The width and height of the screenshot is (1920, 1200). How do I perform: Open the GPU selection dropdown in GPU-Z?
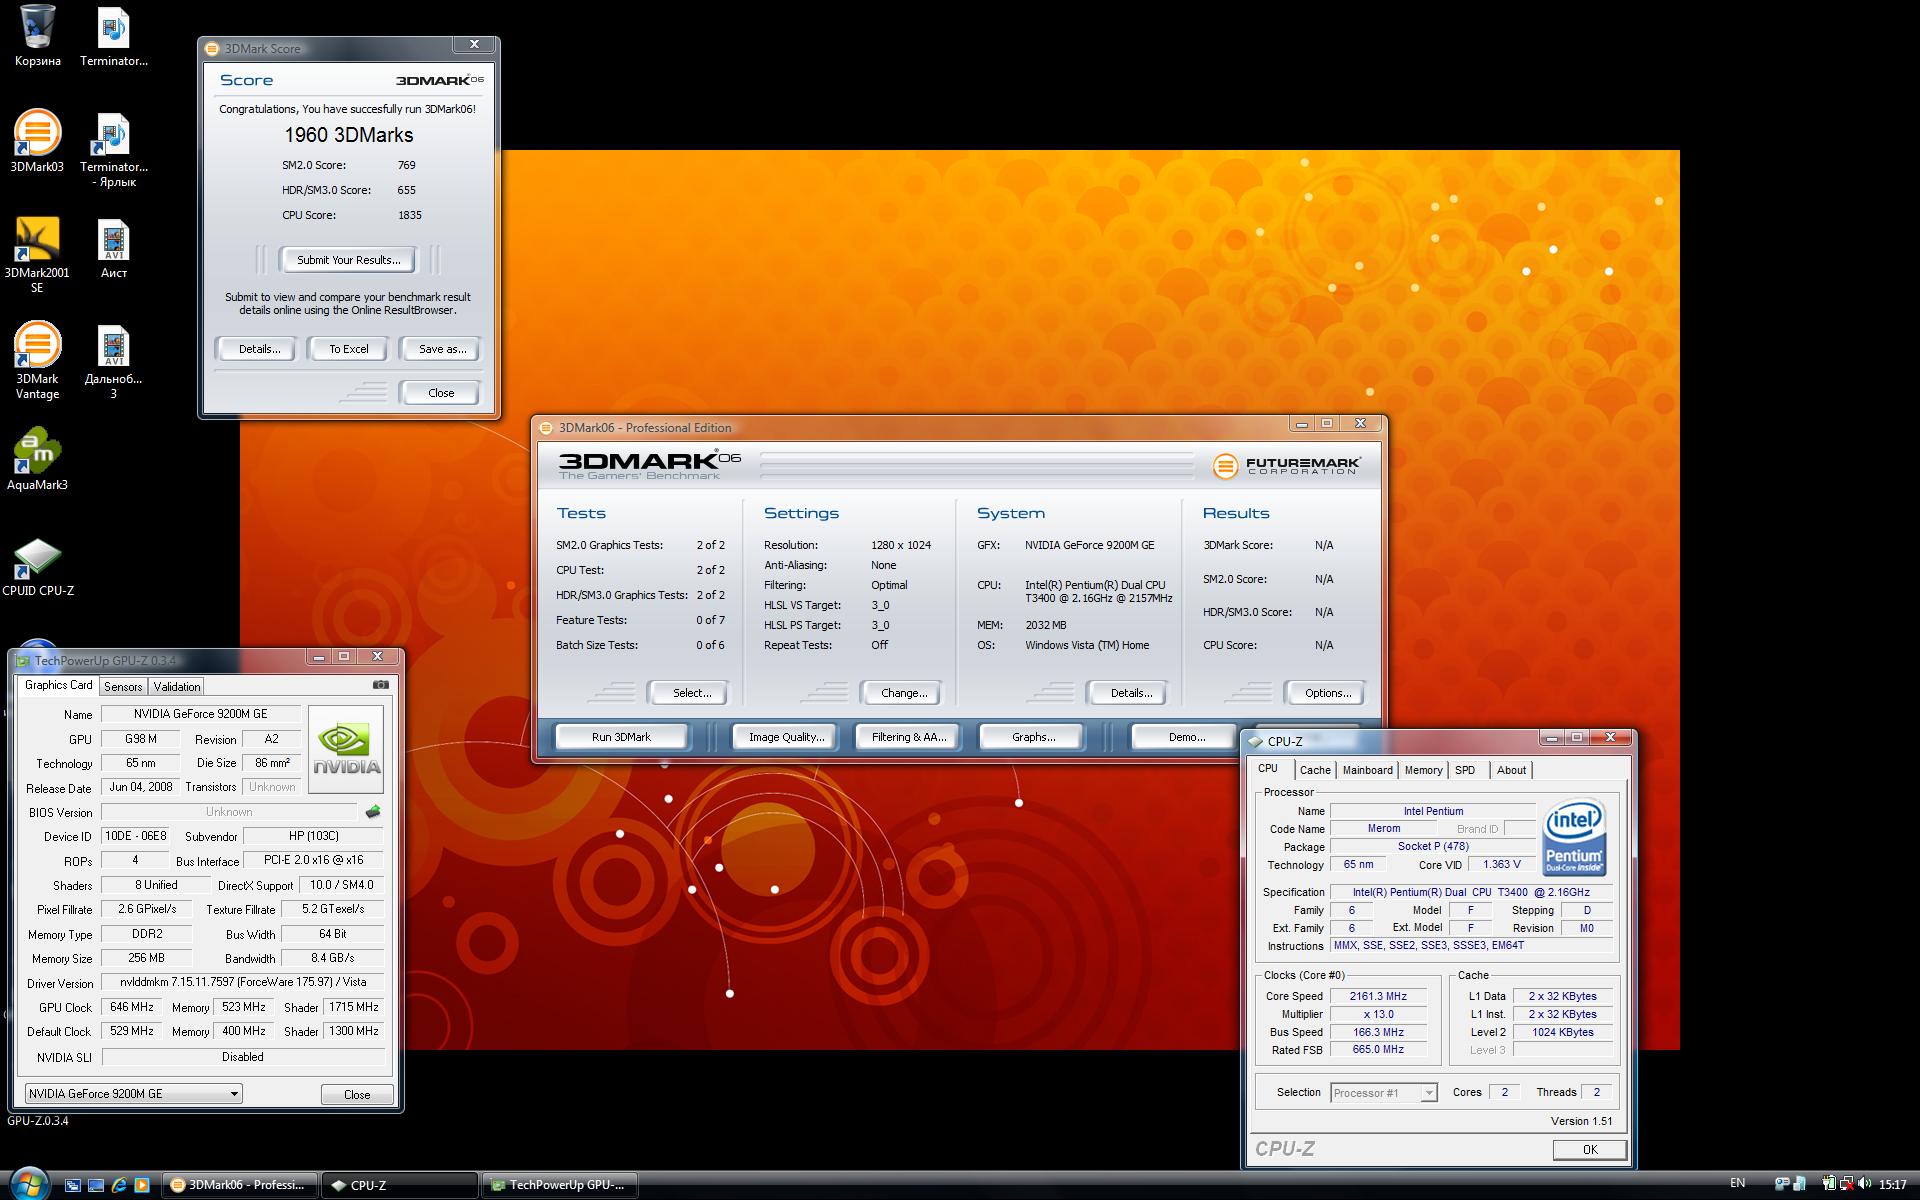click(x=133, y=1093)
